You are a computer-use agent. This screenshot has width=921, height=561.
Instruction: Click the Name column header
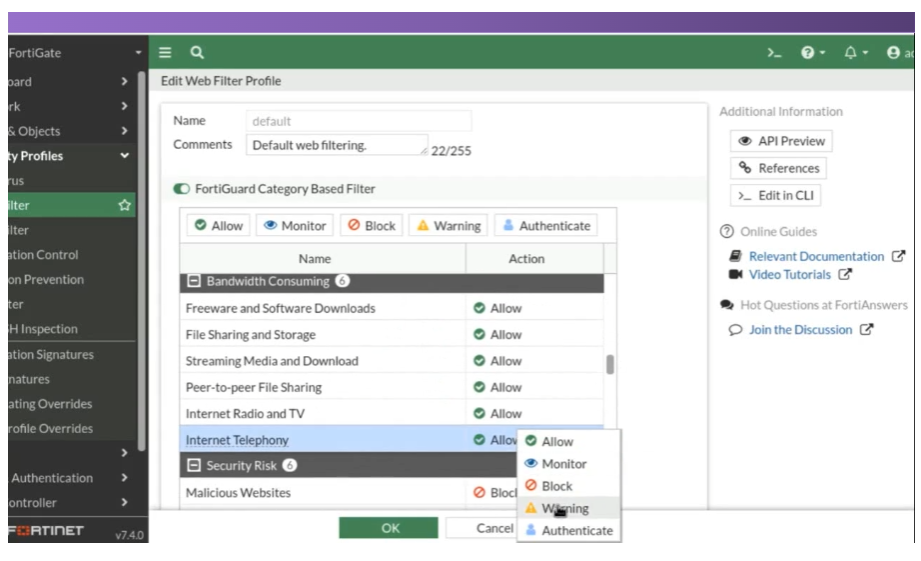click(322, 258)
